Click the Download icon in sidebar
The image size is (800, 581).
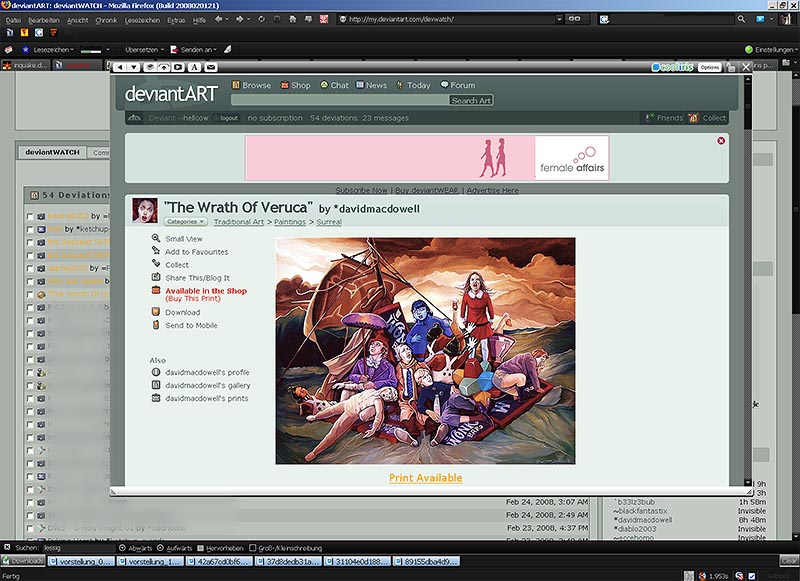[156, 312]
